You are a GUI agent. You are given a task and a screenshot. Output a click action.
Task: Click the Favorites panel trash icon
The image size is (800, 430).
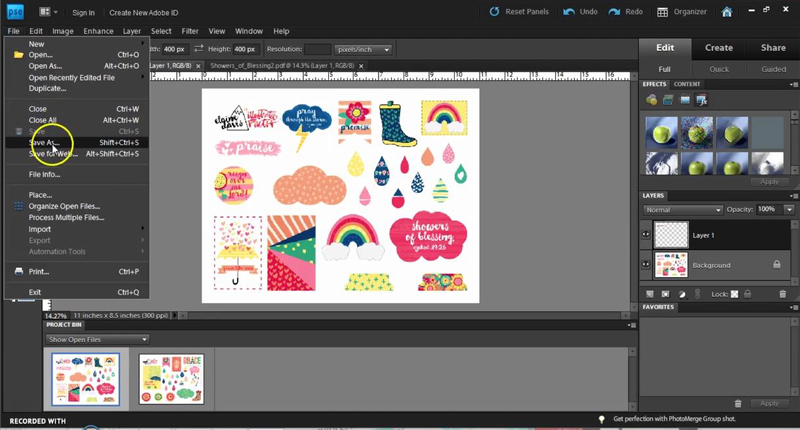pos(738,403)
